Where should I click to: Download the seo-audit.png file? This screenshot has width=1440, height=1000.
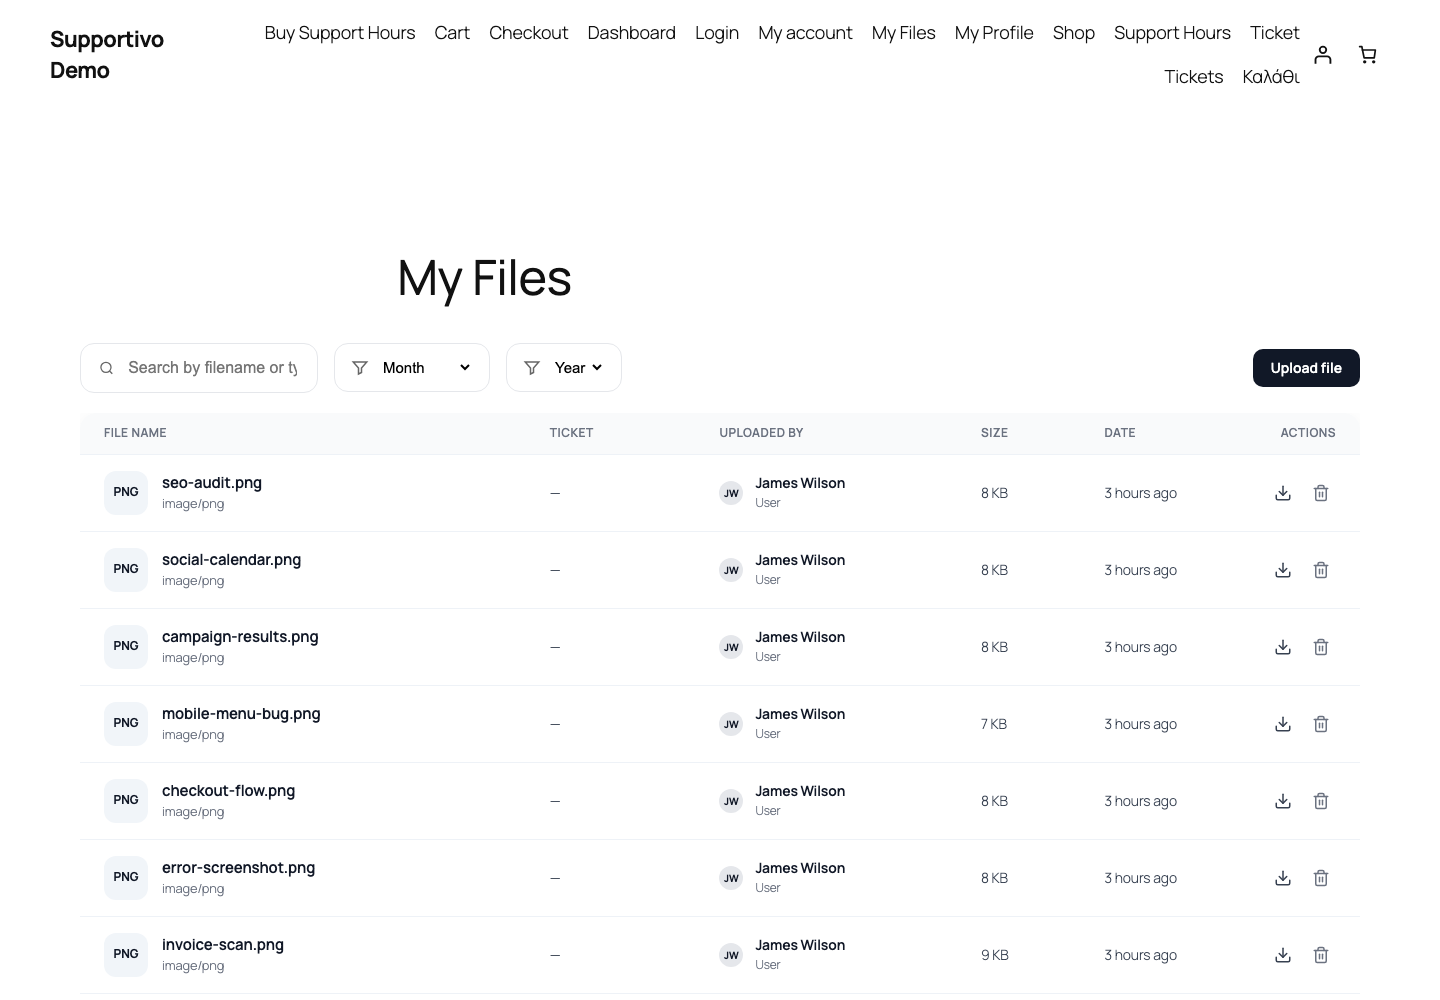[x=1283, y=493]
